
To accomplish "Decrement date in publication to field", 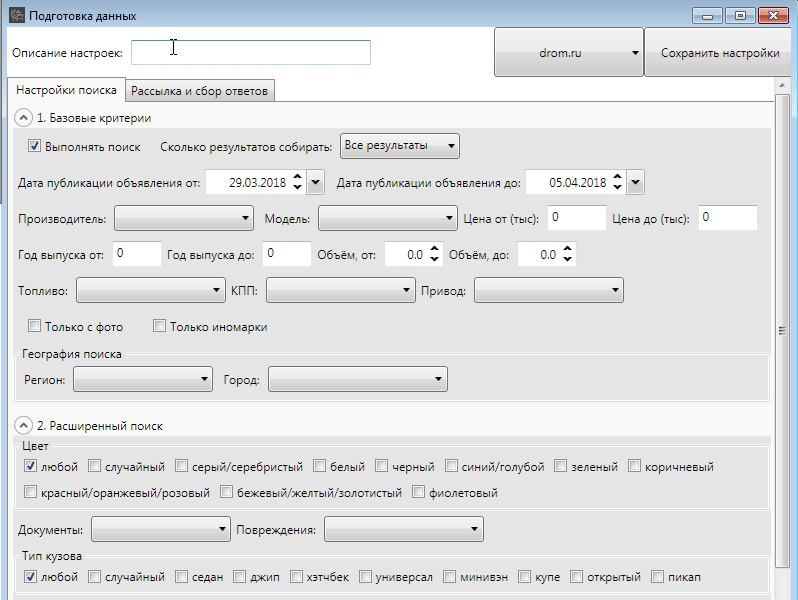I will click(617, 187).
